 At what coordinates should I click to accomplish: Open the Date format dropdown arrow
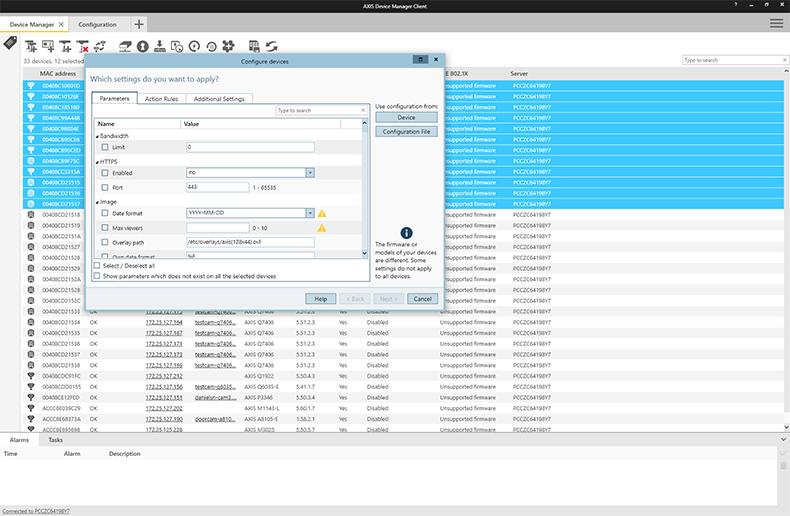(310, 213)
